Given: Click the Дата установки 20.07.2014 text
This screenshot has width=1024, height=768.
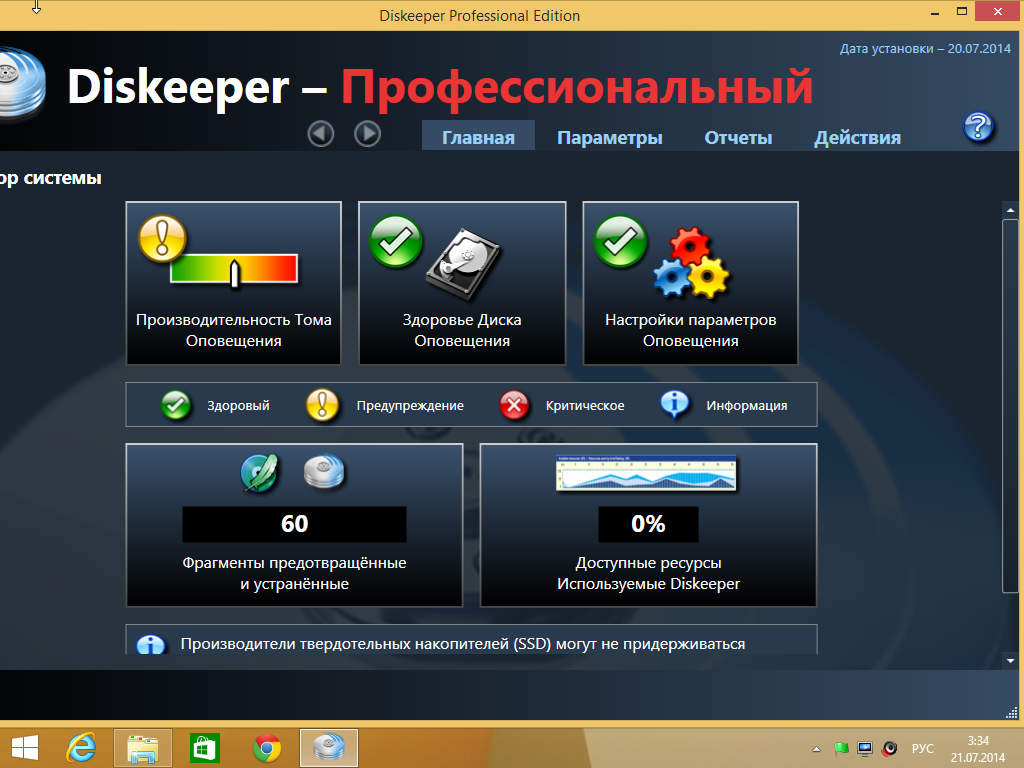Looking at the screenshot, I should [925, 48].
